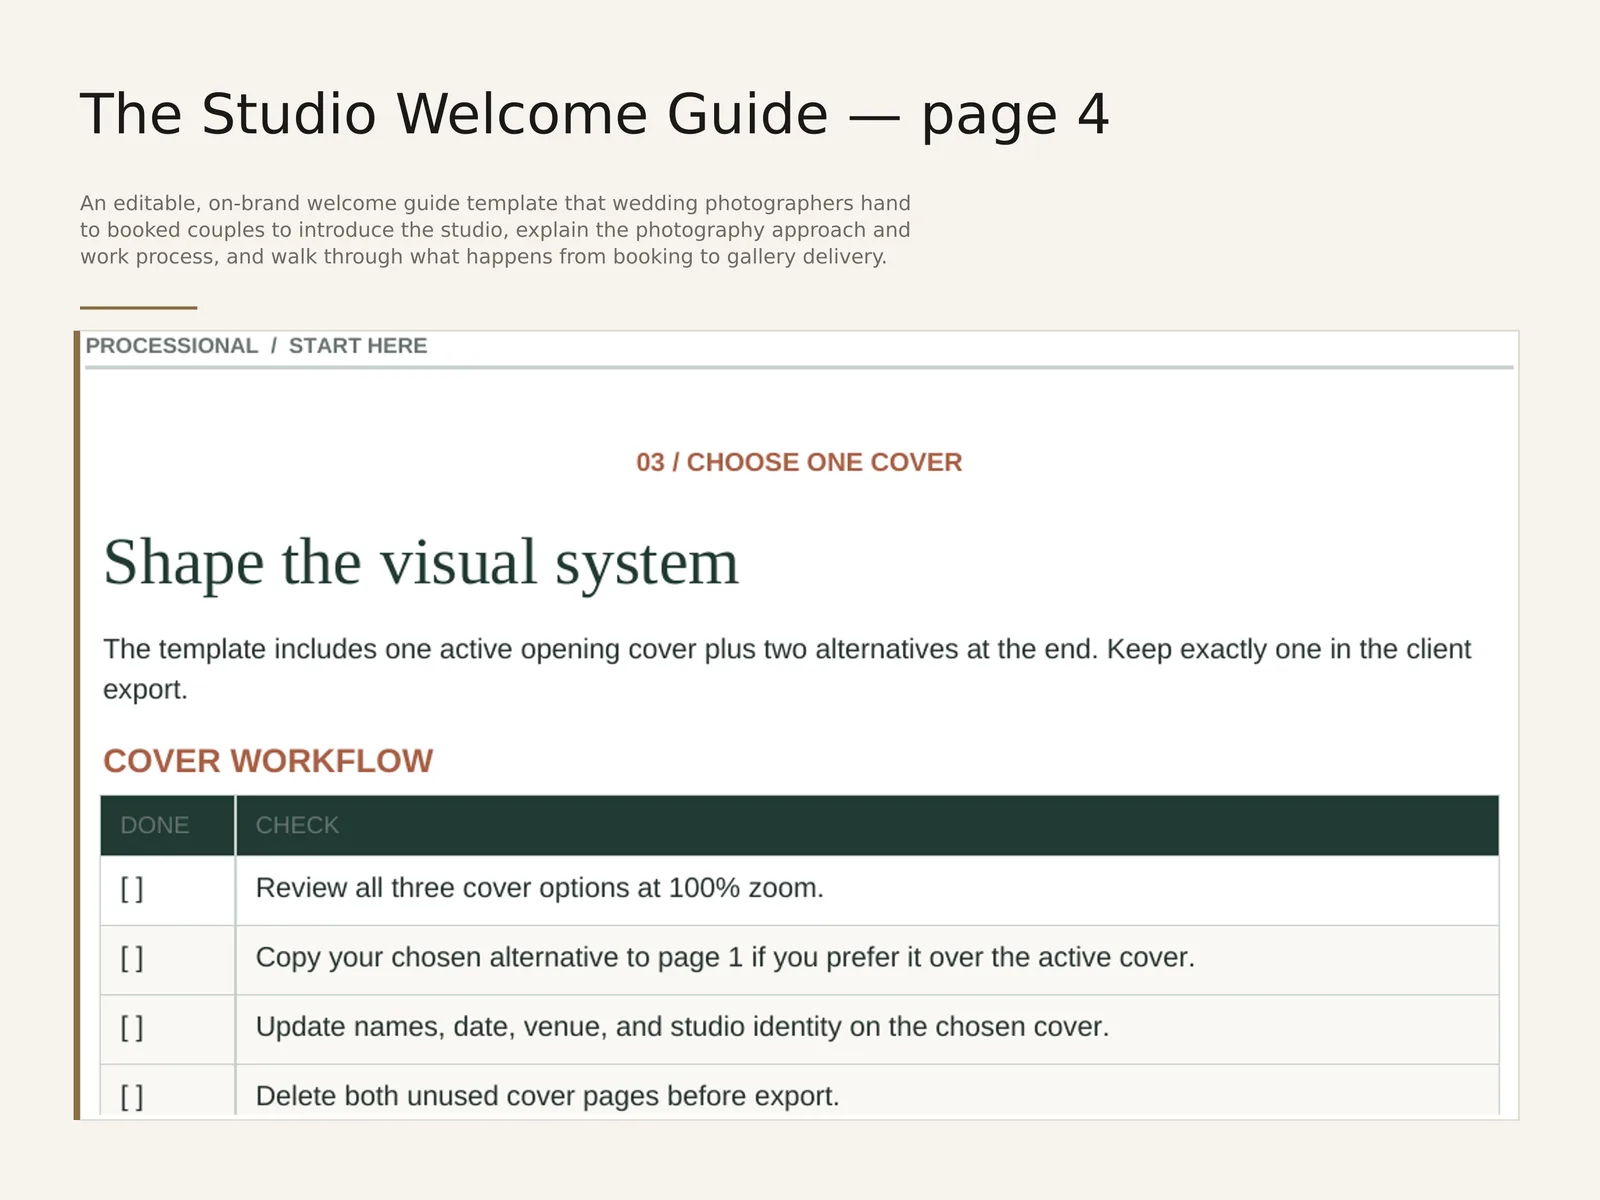Tick the checkbox for 'Delete both unused cover pages'

(x=132, y=1097)
